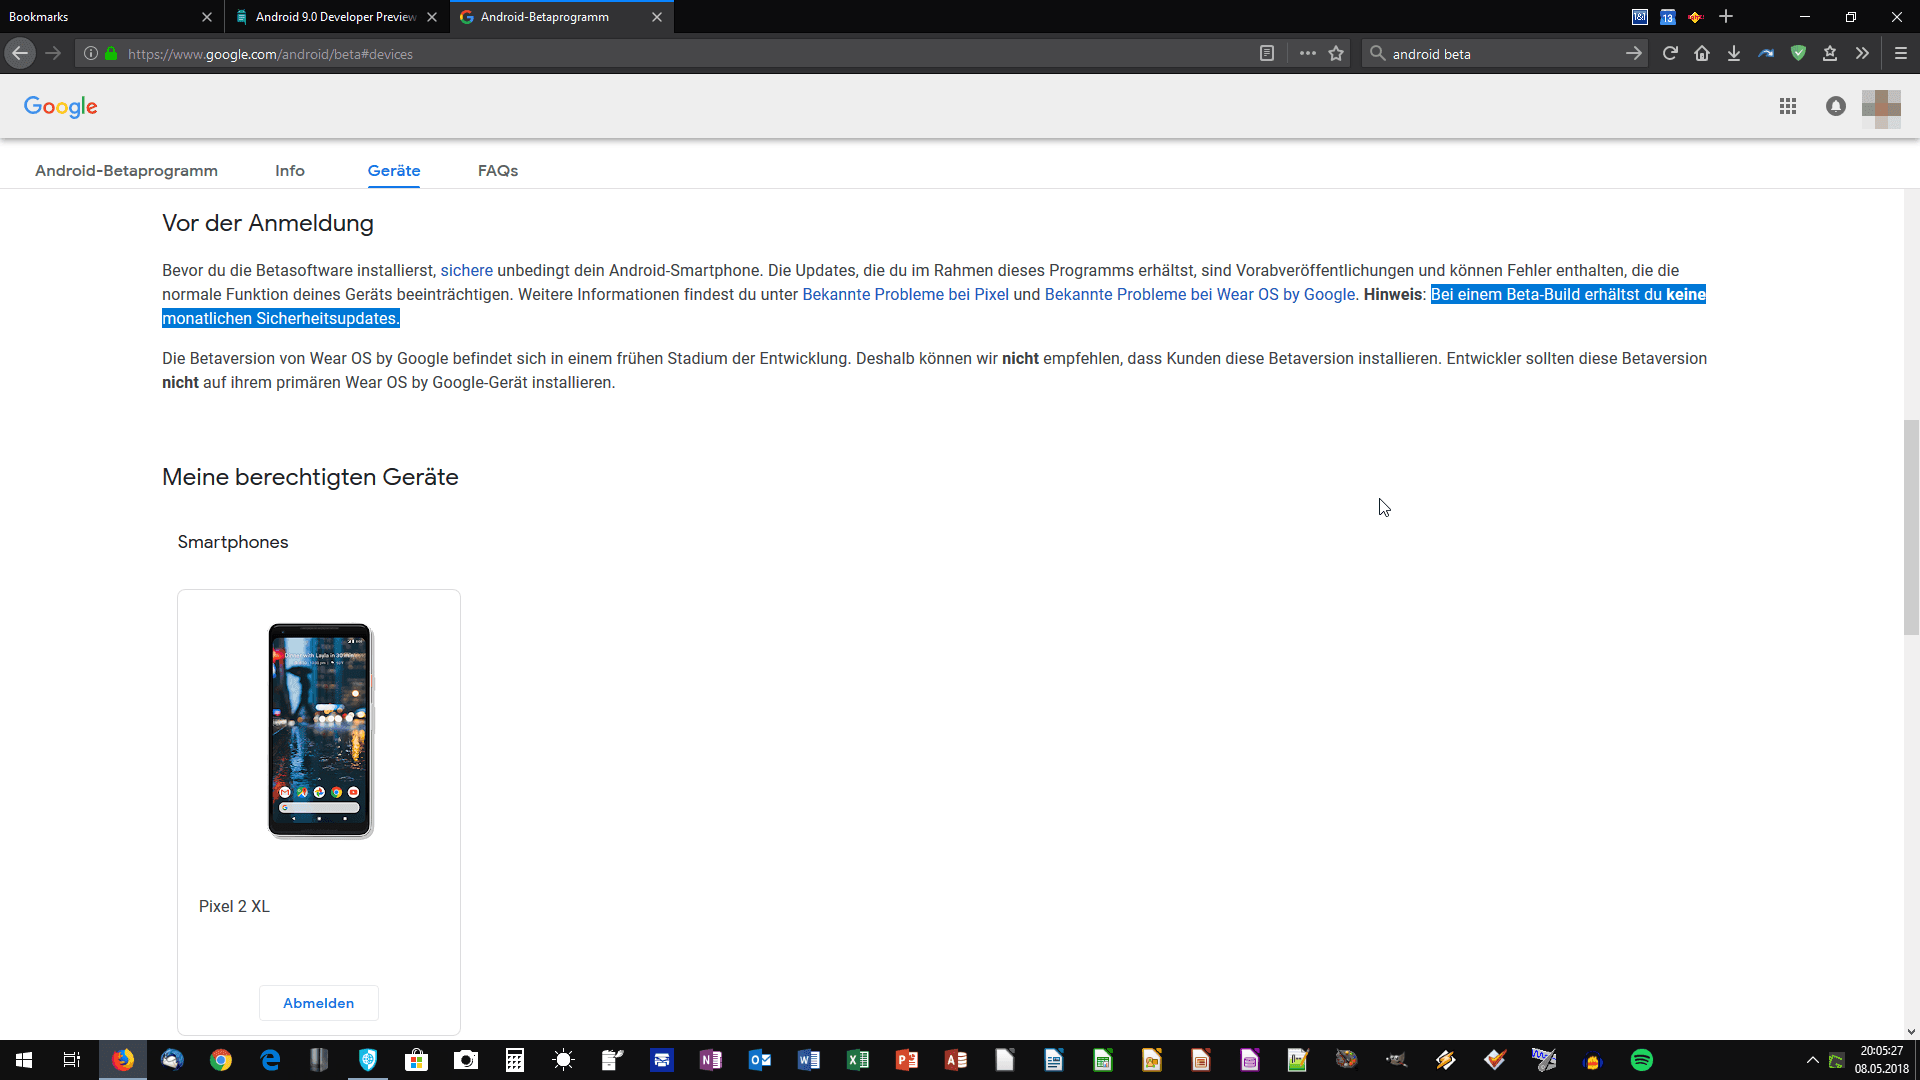This screenshot has height=1080, width=1920.
Task: Select the Geräte nav tab
Action: pyautogui.click(x=394, y=171)
